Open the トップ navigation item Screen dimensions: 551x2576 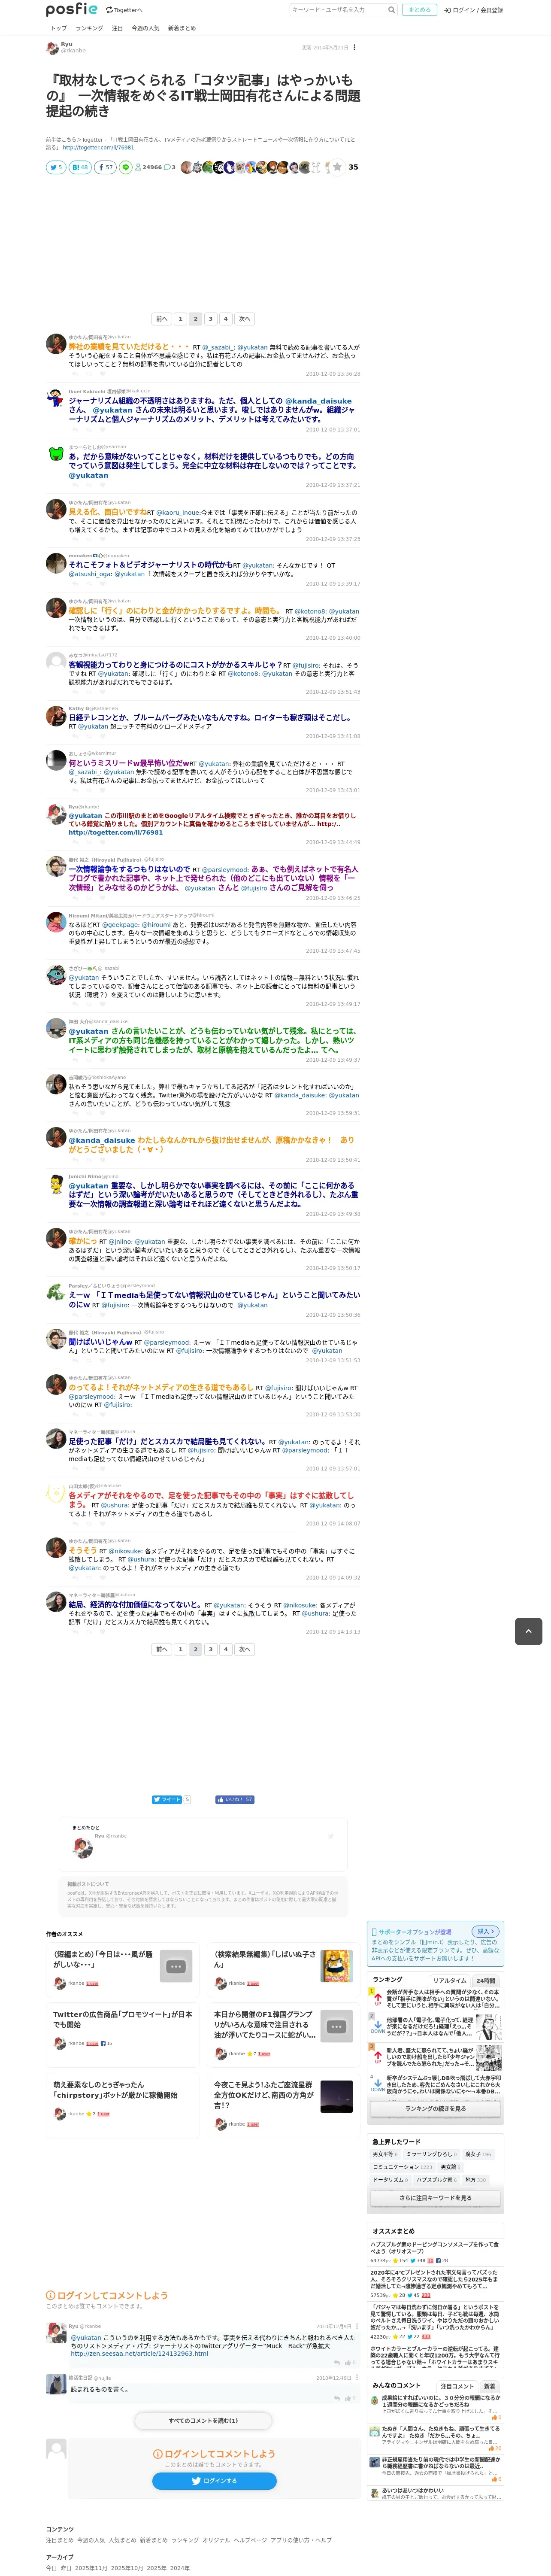[x=59, y=28]
